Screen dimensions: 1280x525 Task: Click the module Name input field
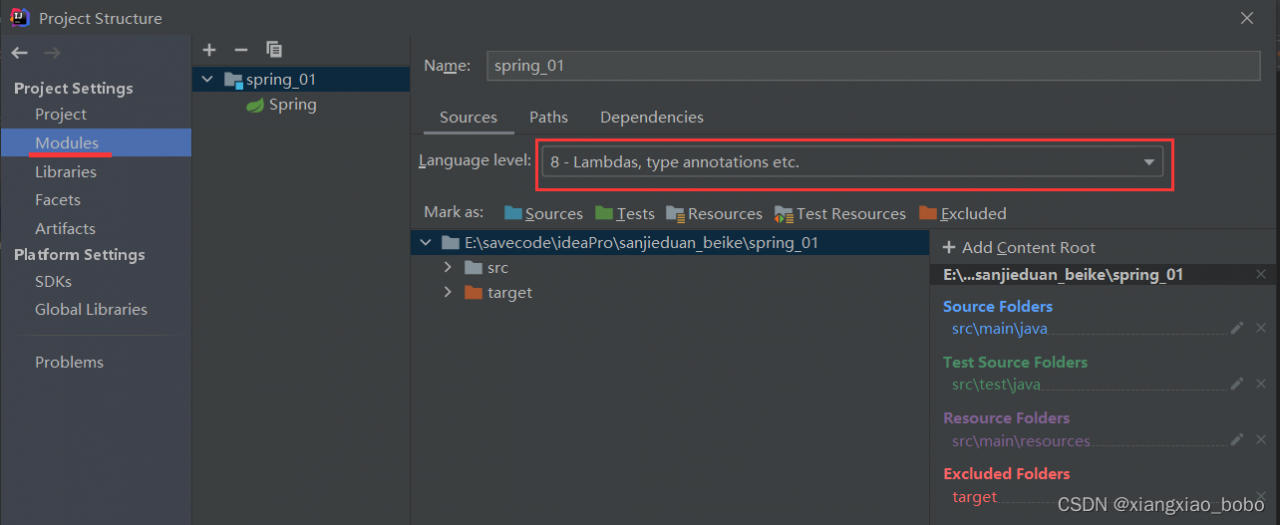click(x=872, y=66)
